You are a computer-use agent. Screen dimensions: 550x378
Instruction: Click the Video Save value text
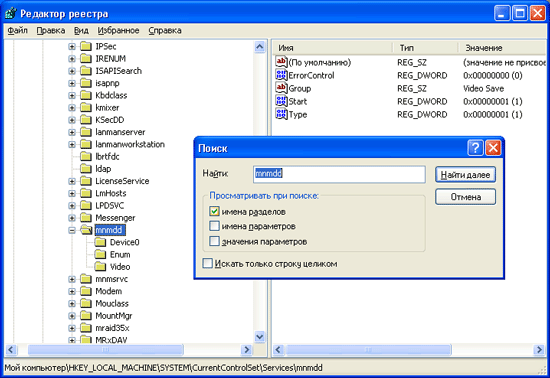tap(483, 88)
